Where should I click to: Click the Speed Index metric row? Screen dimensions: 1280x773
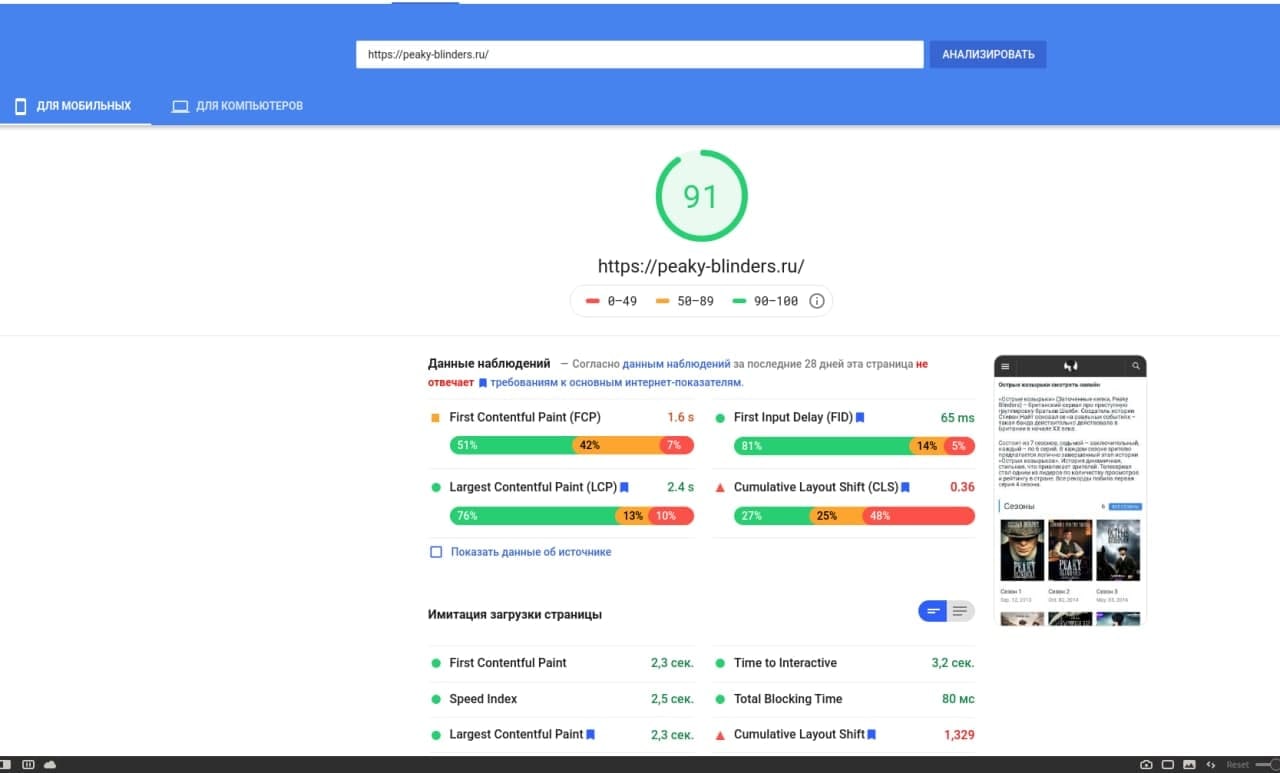tap(562, 699)
